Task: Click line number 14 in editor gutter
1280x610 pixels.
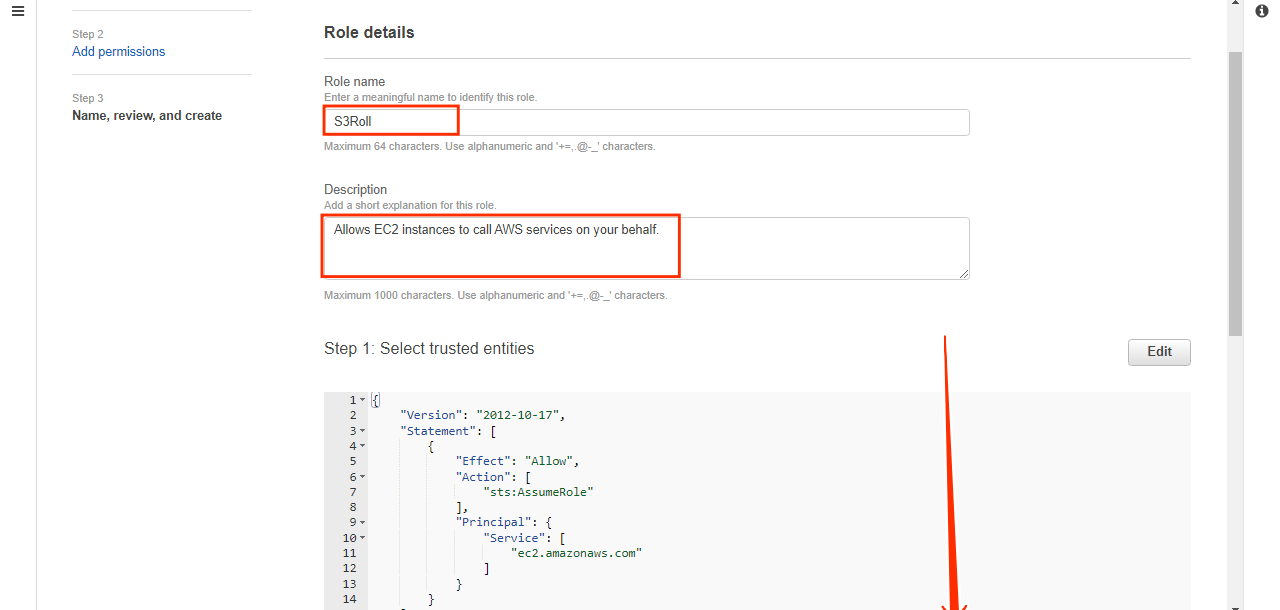Action: pyautogui.click(x=349, y=599)
